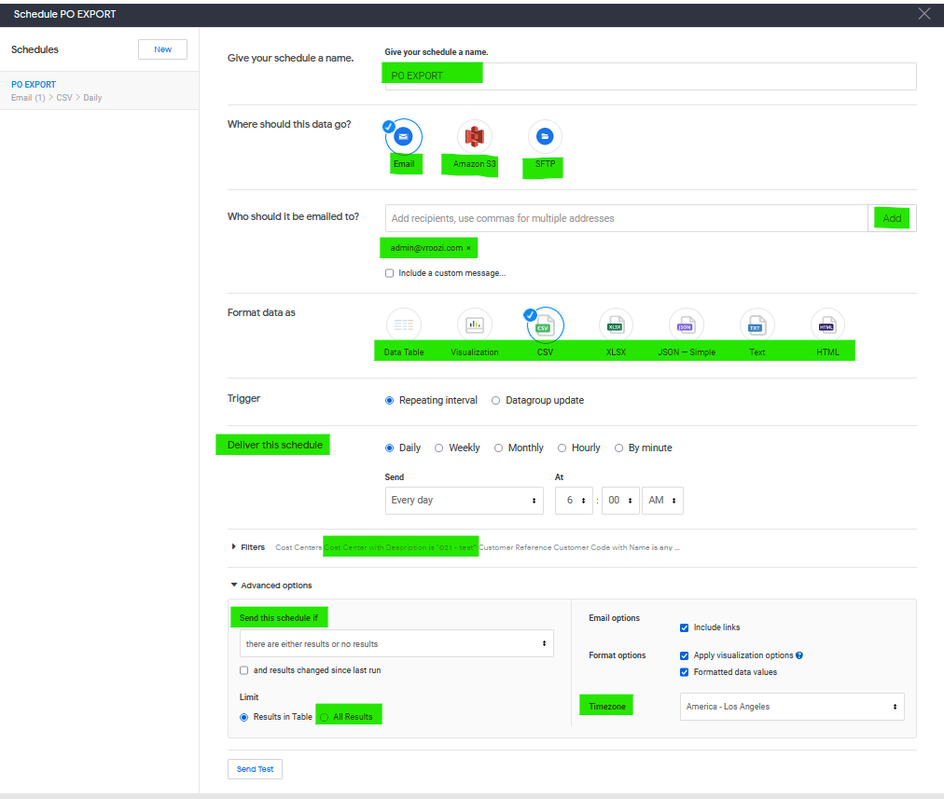The image size is (944, 799).
Task: Select the Datagroup update trigger option
Action: pyautogui.click(x=495, y=400)
